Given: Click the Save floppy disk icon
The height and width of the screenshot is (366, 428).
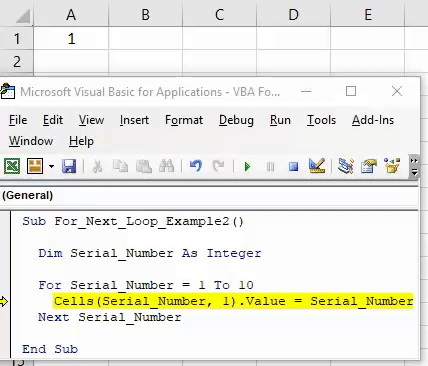Looking at the screenshot, I should tap(69, 166).
